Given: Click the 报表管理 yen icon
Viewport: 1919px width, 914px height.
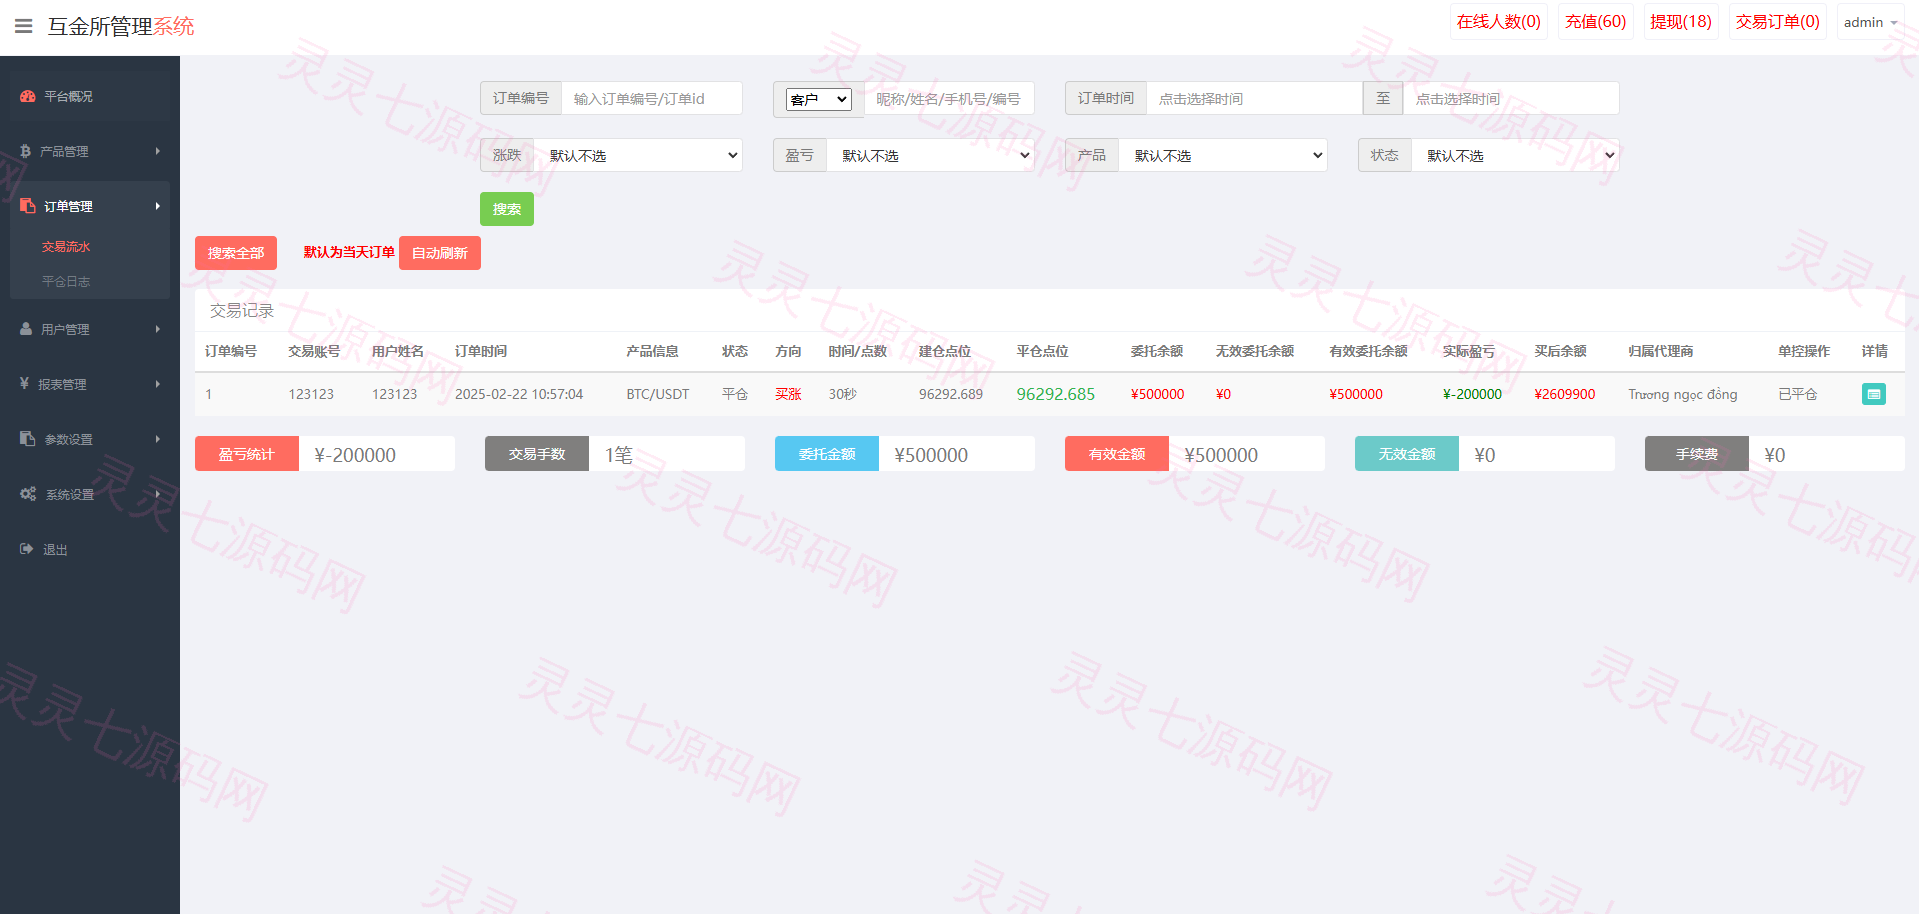Looking at the screenshot, I should point(24,383).
